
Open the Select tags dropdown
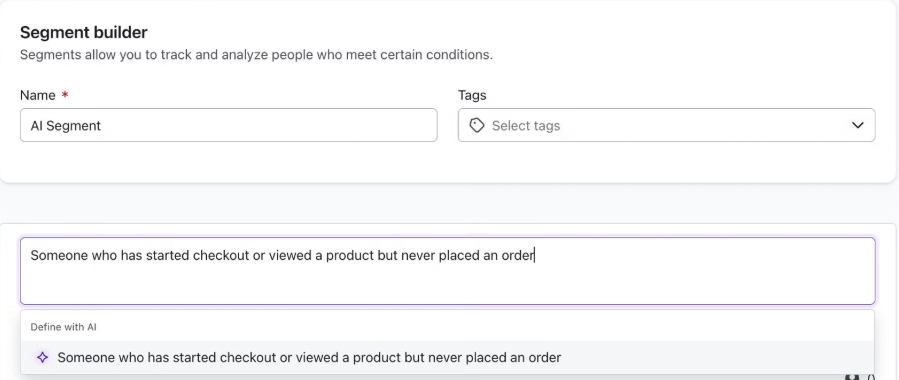pyautogui.click(x=666, y=125)
